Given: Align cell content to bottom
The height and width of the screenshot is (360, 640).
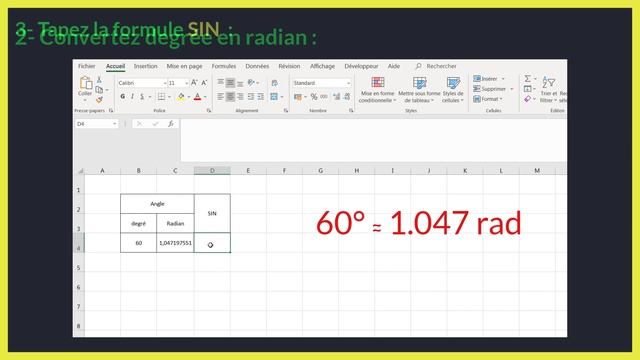Looking at the screenshot, I should point(240,83).
